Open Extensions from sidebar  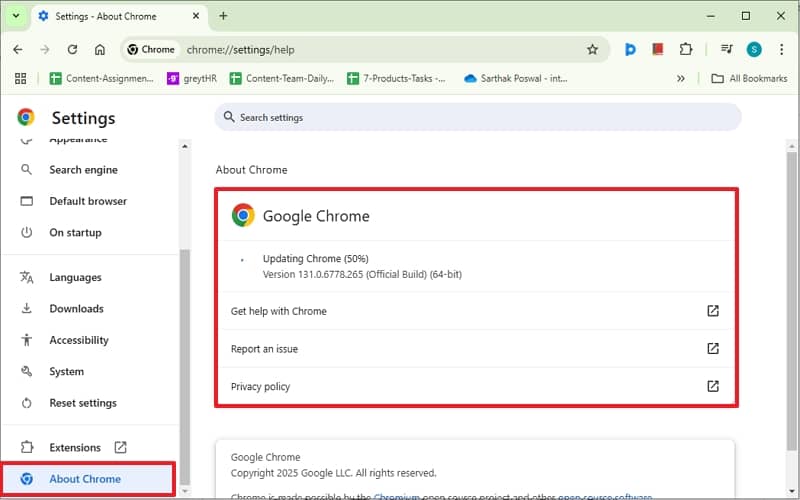click(74, 447)
